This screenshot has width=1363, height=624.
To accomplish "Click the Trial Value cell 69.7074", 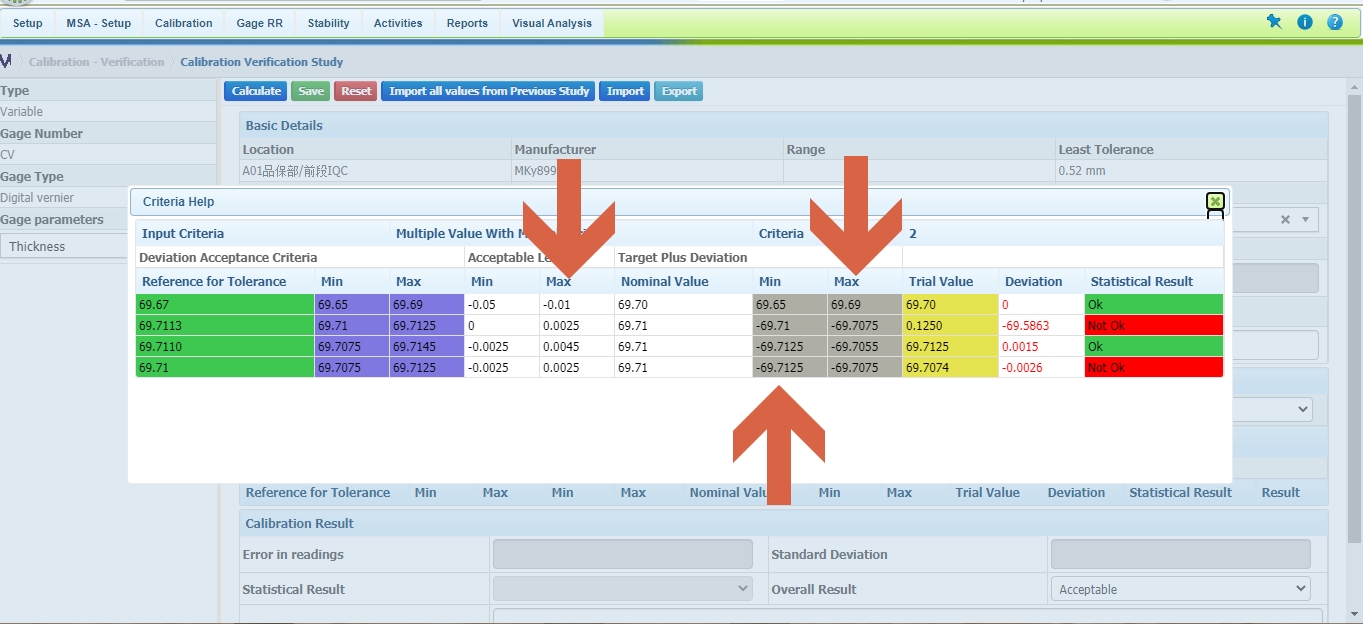I will click(x=950, y=367).
